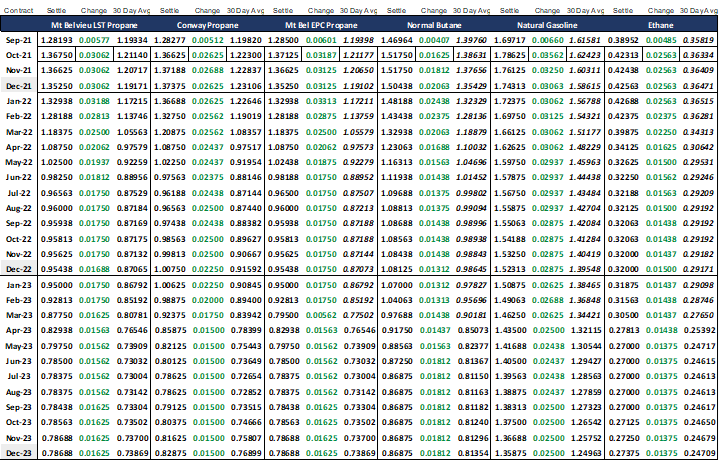The height and width of the screenshot is (461, 719).
Task: Select the Jan-23 contract row label
Action: (19, 285)
